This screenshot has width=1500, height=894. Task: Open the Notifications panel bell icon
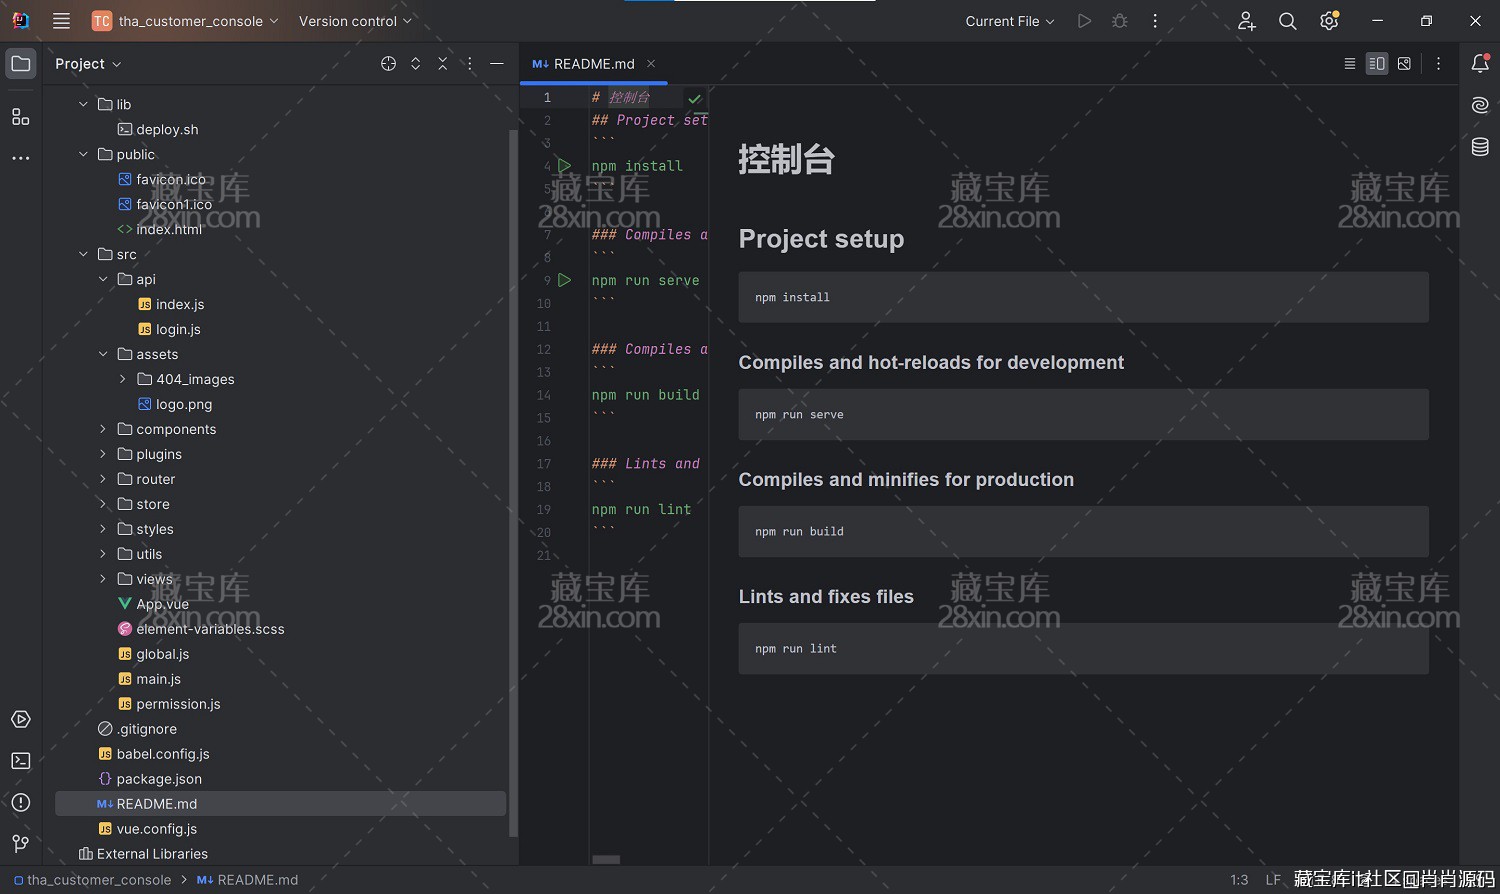[1480, 63]
